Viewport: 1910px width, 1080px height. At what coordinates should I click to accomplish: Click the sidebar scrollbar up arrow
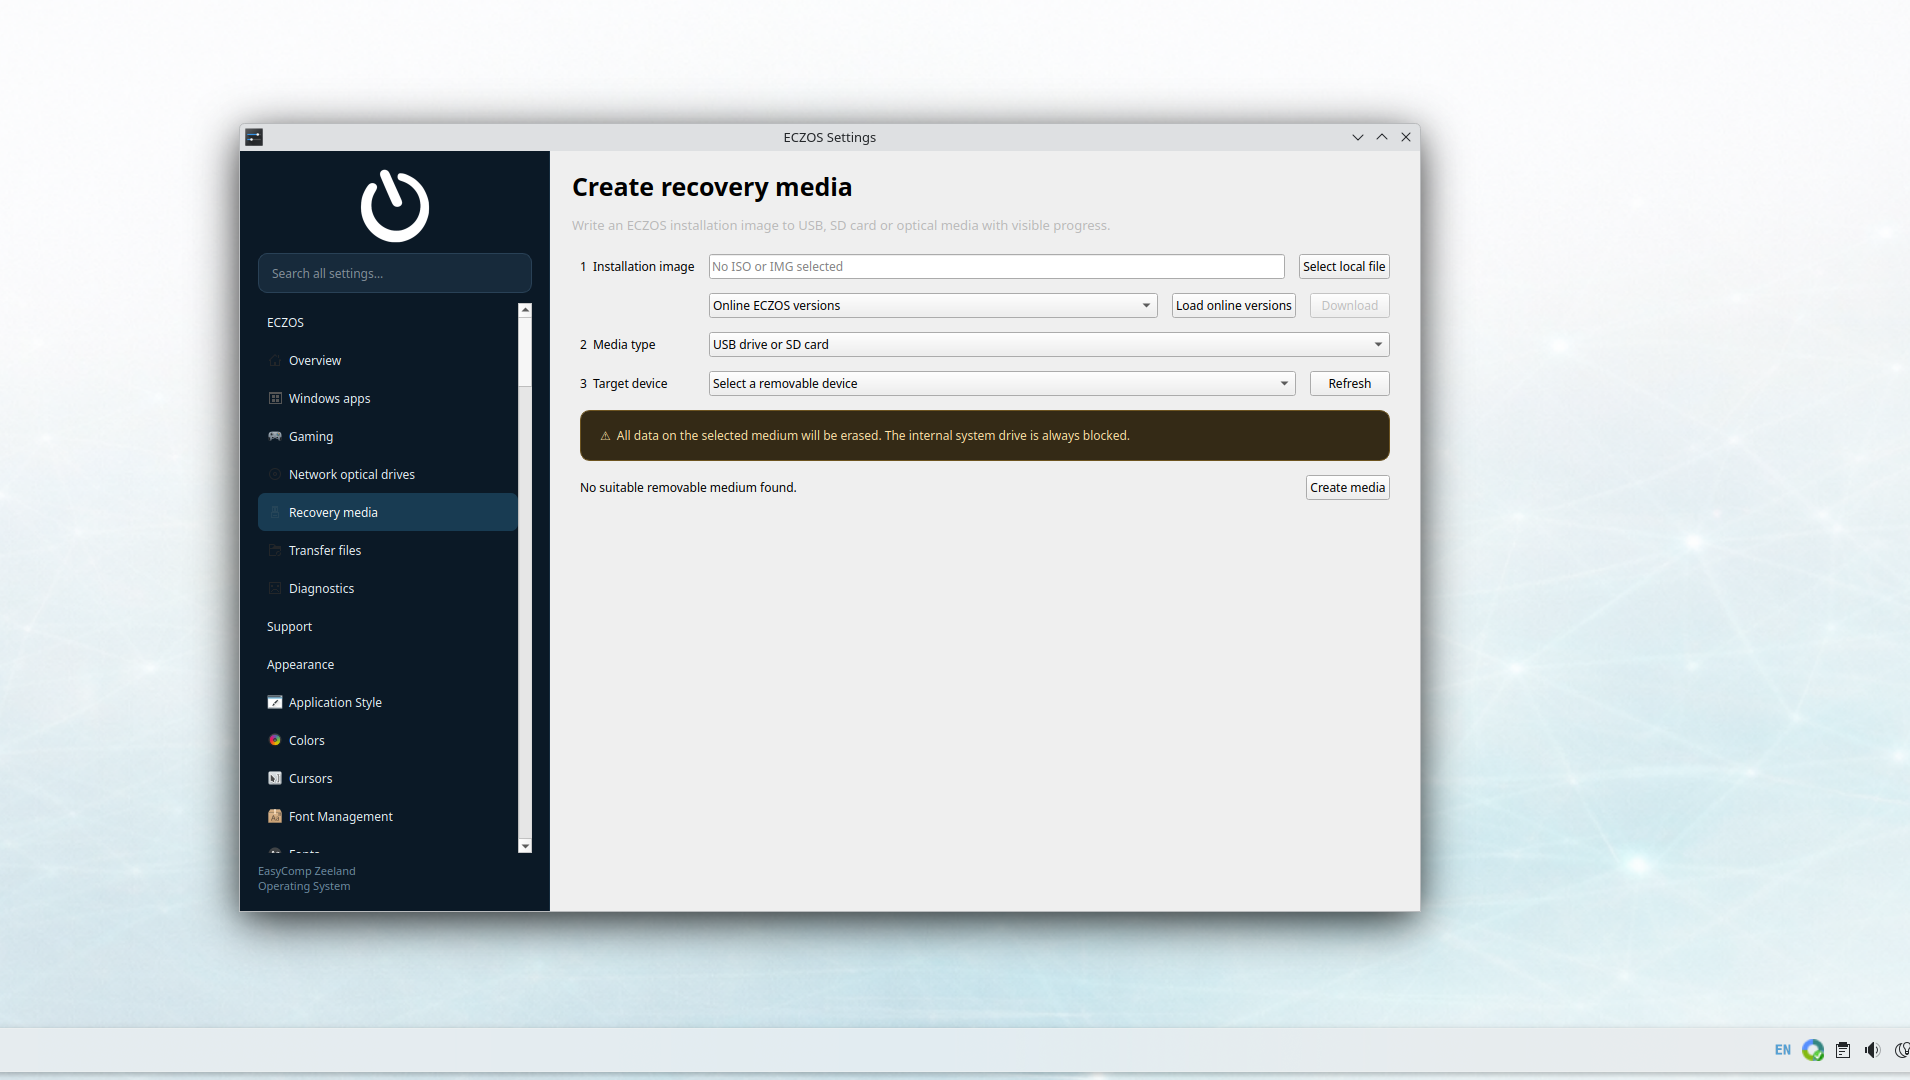tap(525, 310)
